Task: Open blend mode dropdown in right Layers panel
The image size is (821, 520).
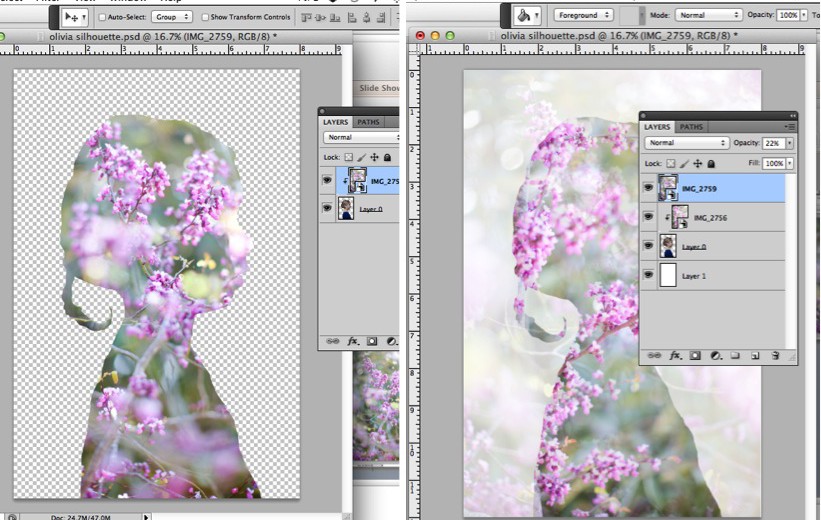Action: (x=686, y=142)
